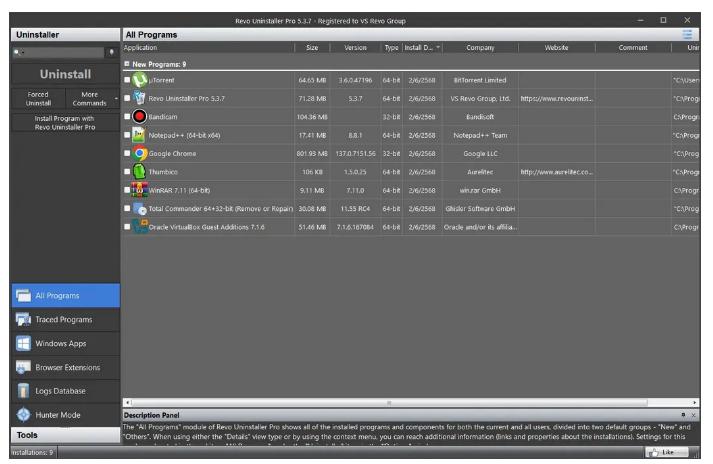This screenshot has height=464, width=713.
Task: Open the Revo Uninstaller website link
Action: pos(557,98)
